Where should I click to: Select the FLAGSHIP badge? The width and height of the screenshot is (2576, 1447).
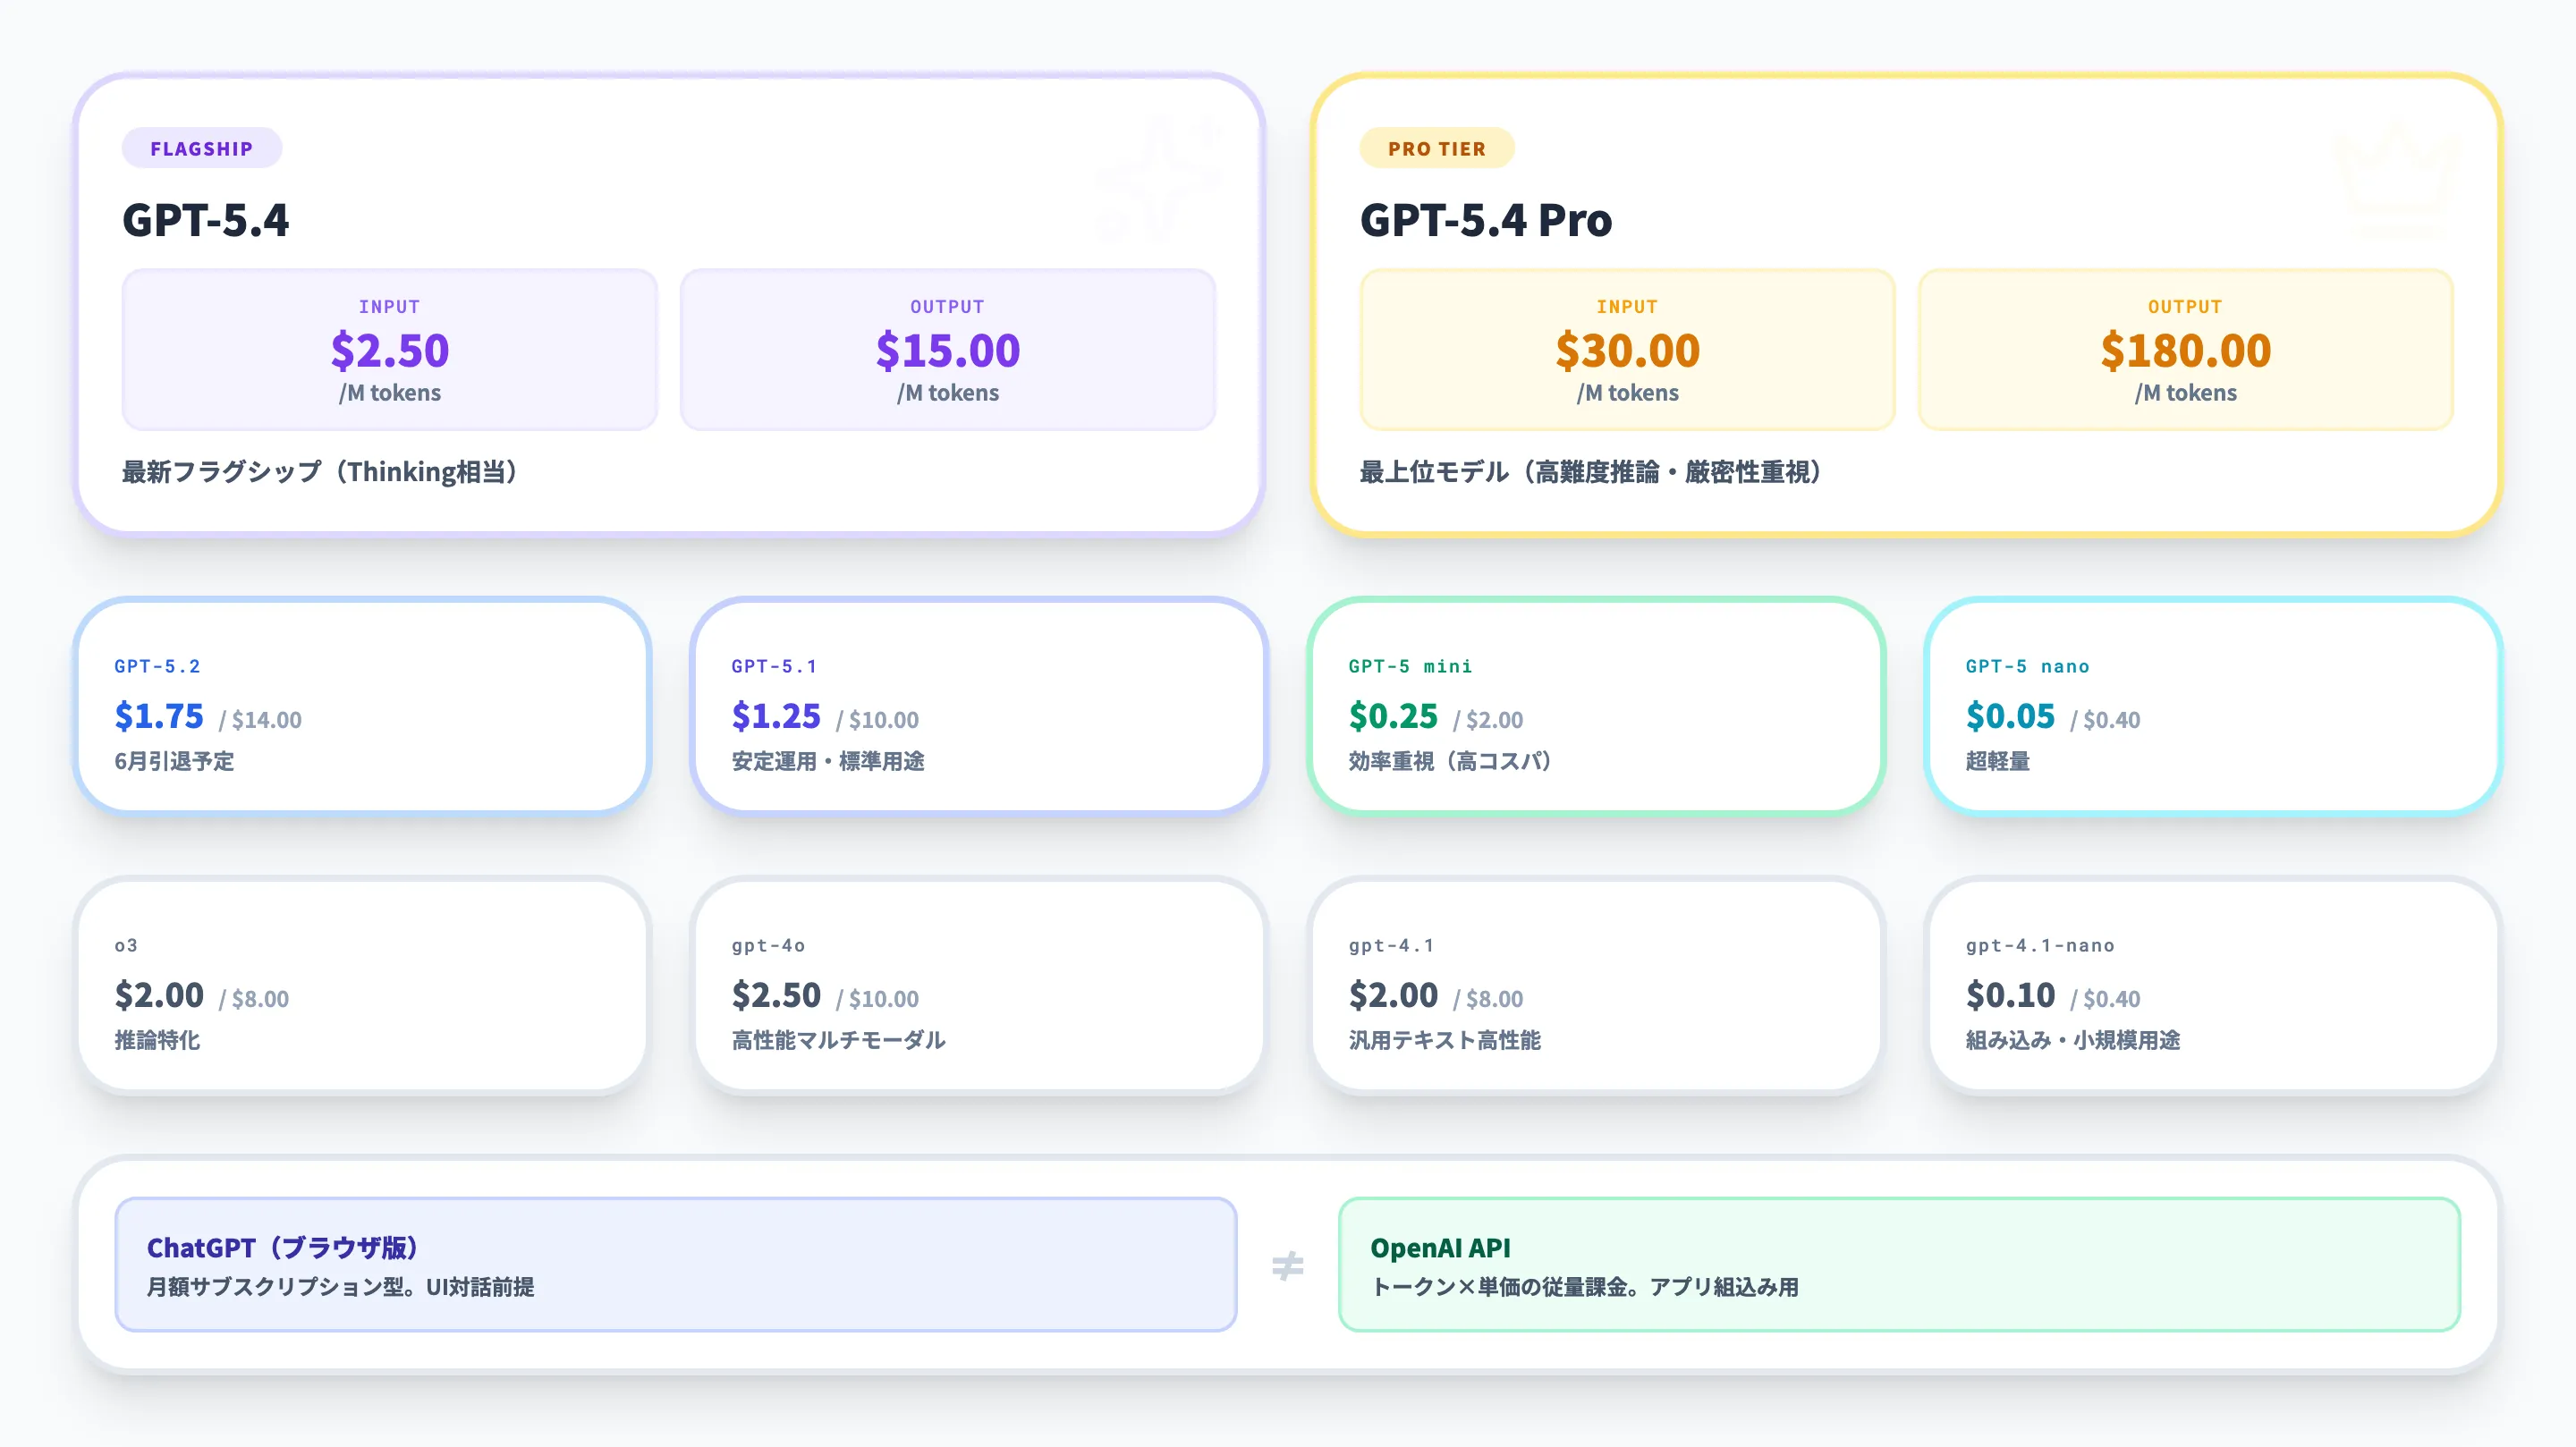201,148
